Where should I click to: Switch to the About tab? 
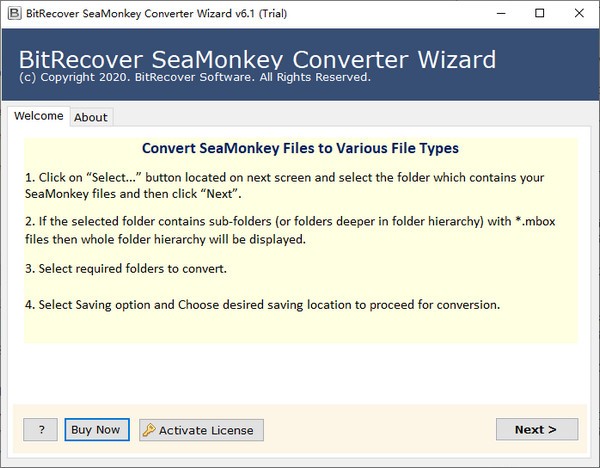pos(91,117)
